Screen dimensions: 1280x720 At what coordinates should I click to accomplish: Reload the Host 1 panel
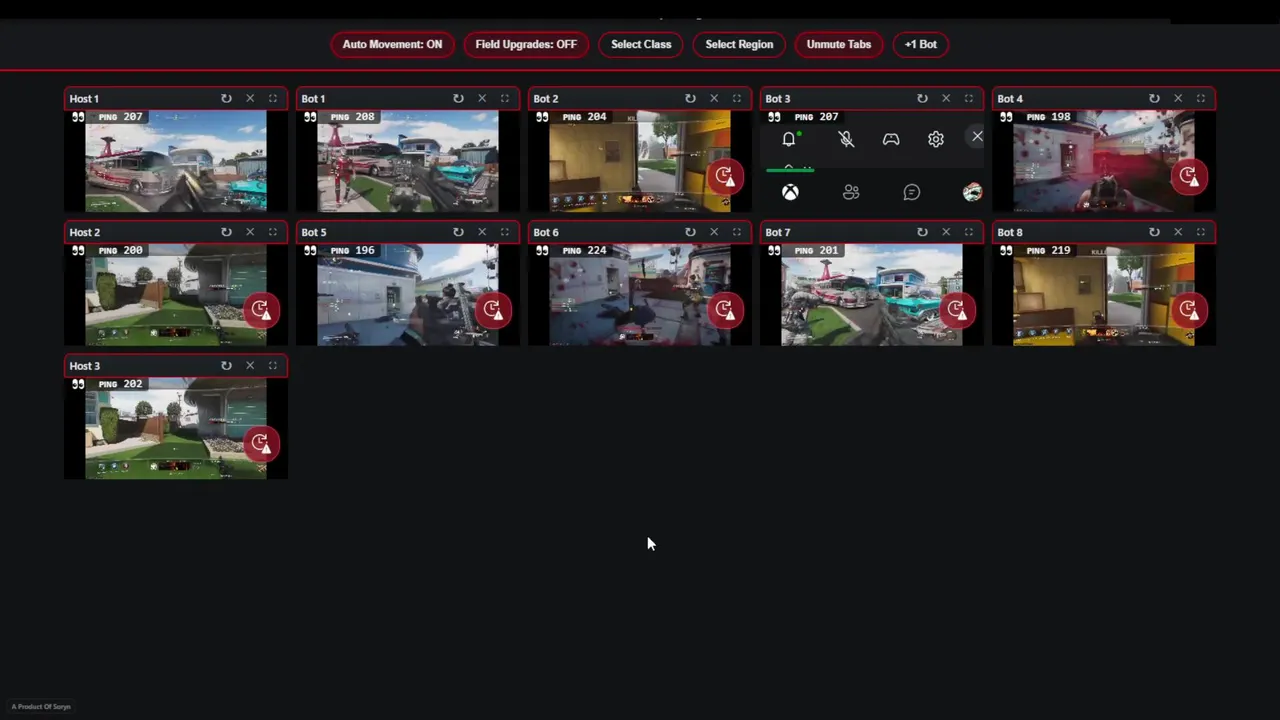pos(226,98)
